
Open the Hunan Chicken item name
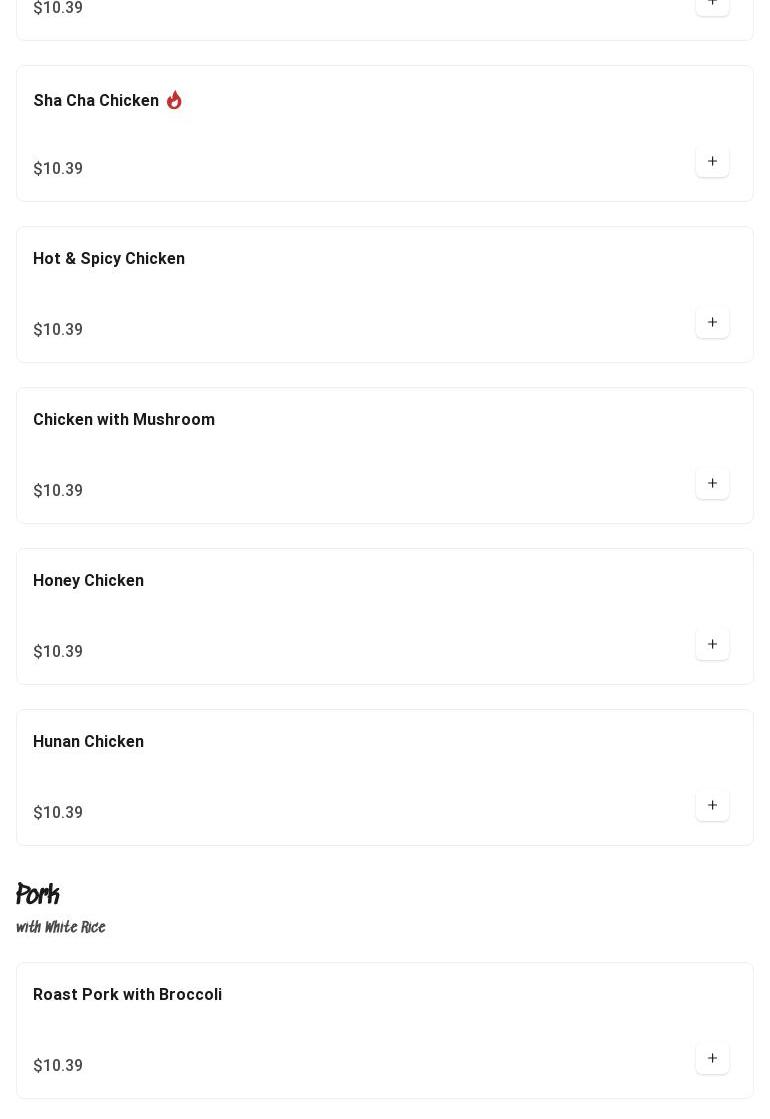(x=88, y=741)
